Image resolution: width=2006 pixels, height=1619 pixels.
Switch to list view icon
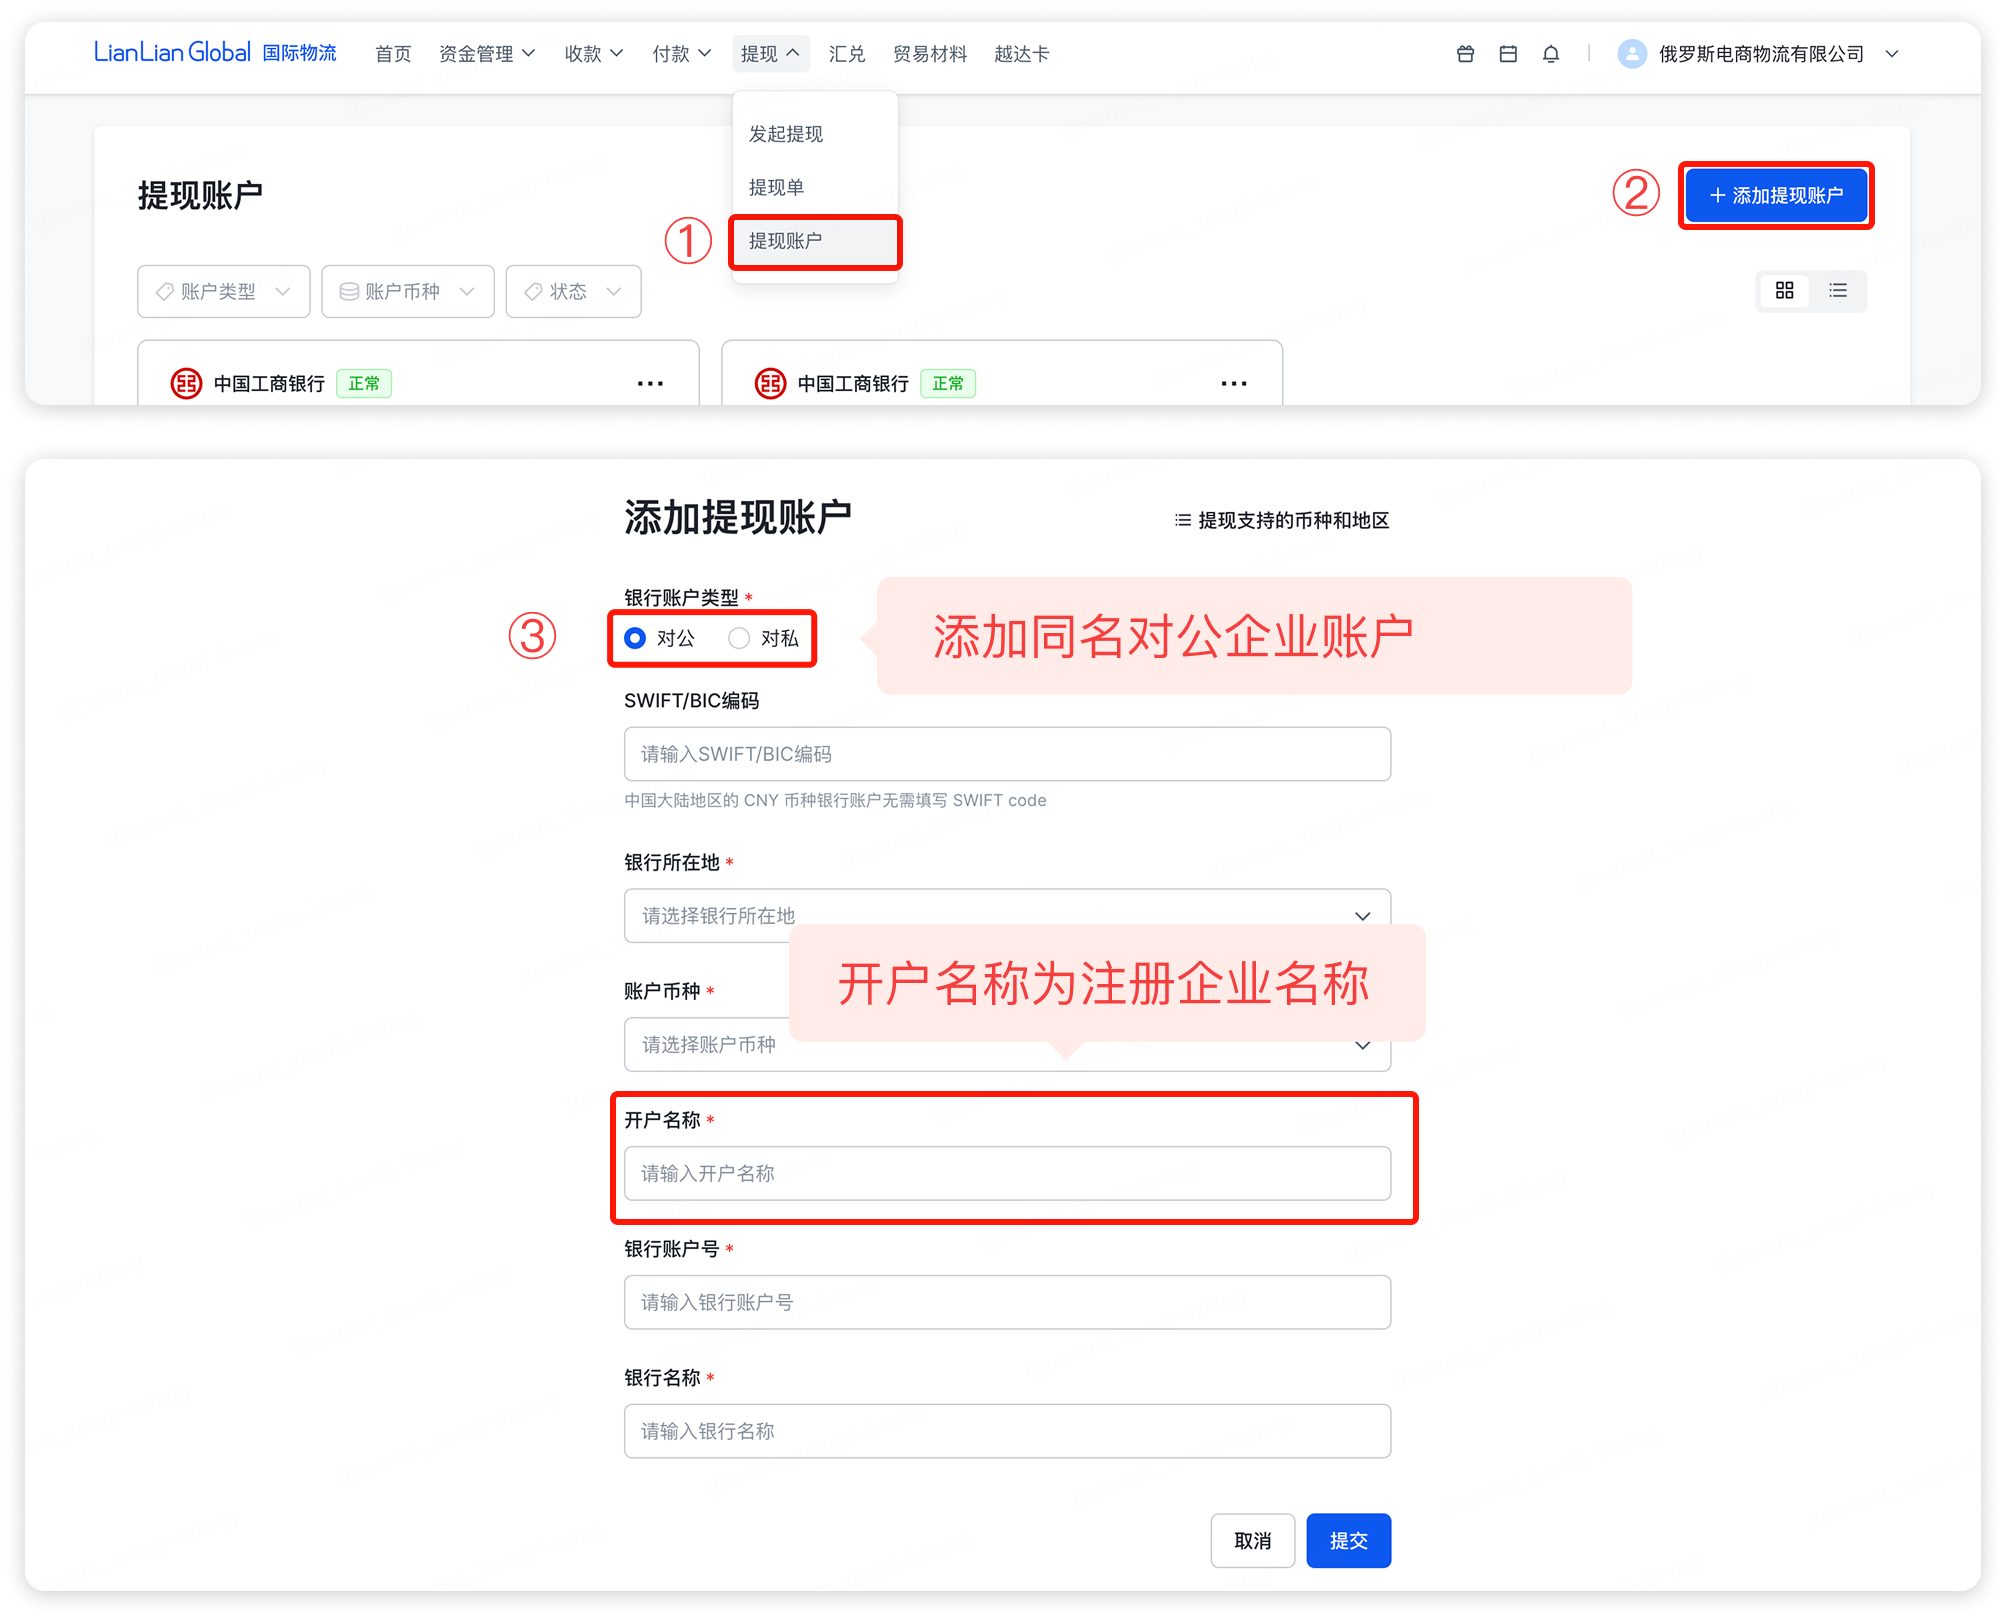(x=1838, y=291)
